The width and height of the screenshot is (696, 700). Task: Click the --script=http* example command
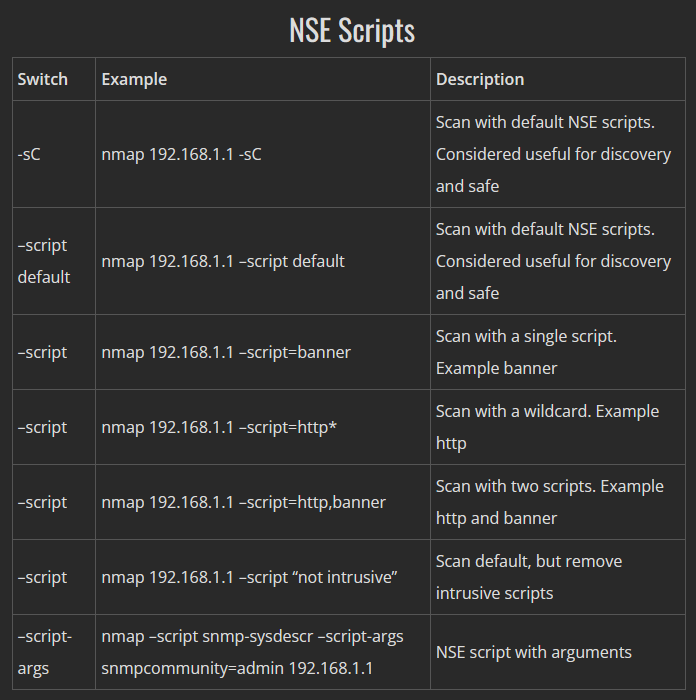219,427
